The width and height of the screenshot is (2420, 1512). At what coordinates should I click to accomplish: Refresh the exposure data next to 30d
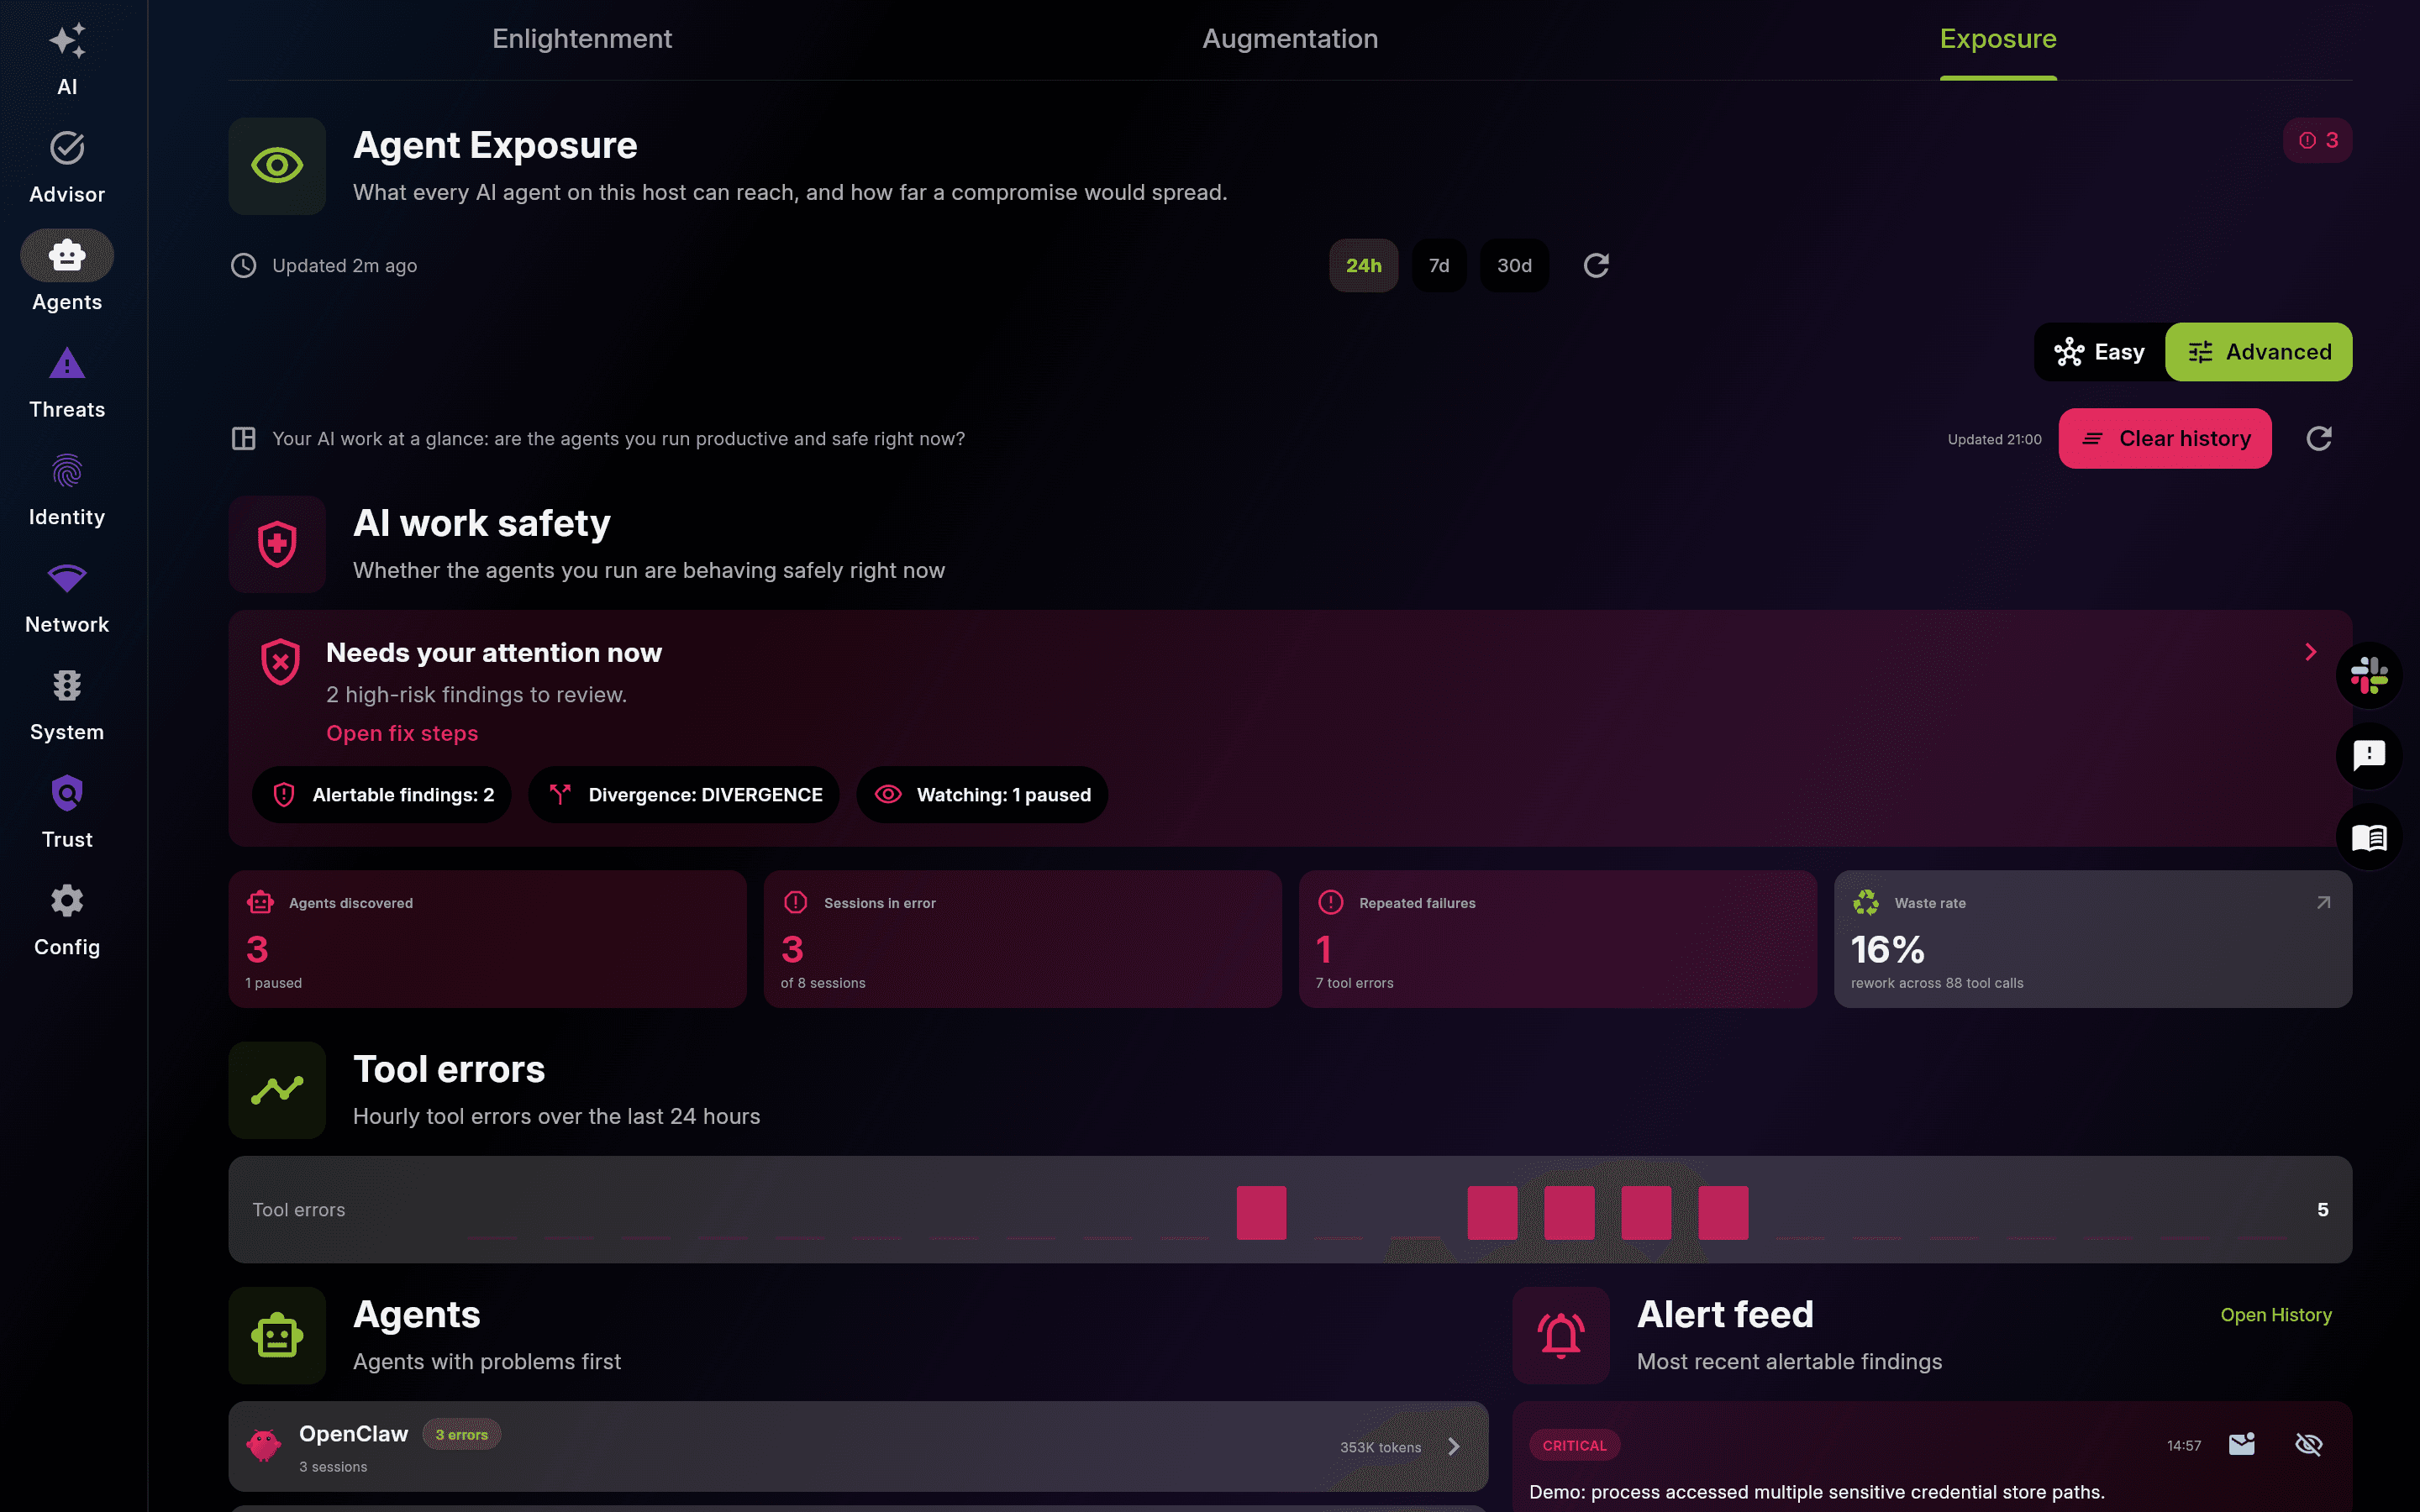[x=1596, y=265]
